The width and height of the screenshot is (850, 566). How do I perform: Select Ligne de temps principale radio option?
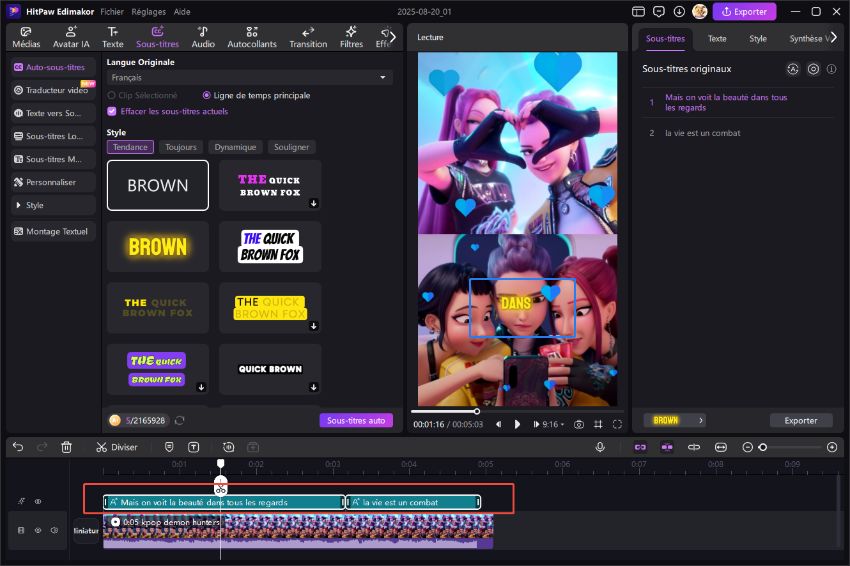point(207,95)
